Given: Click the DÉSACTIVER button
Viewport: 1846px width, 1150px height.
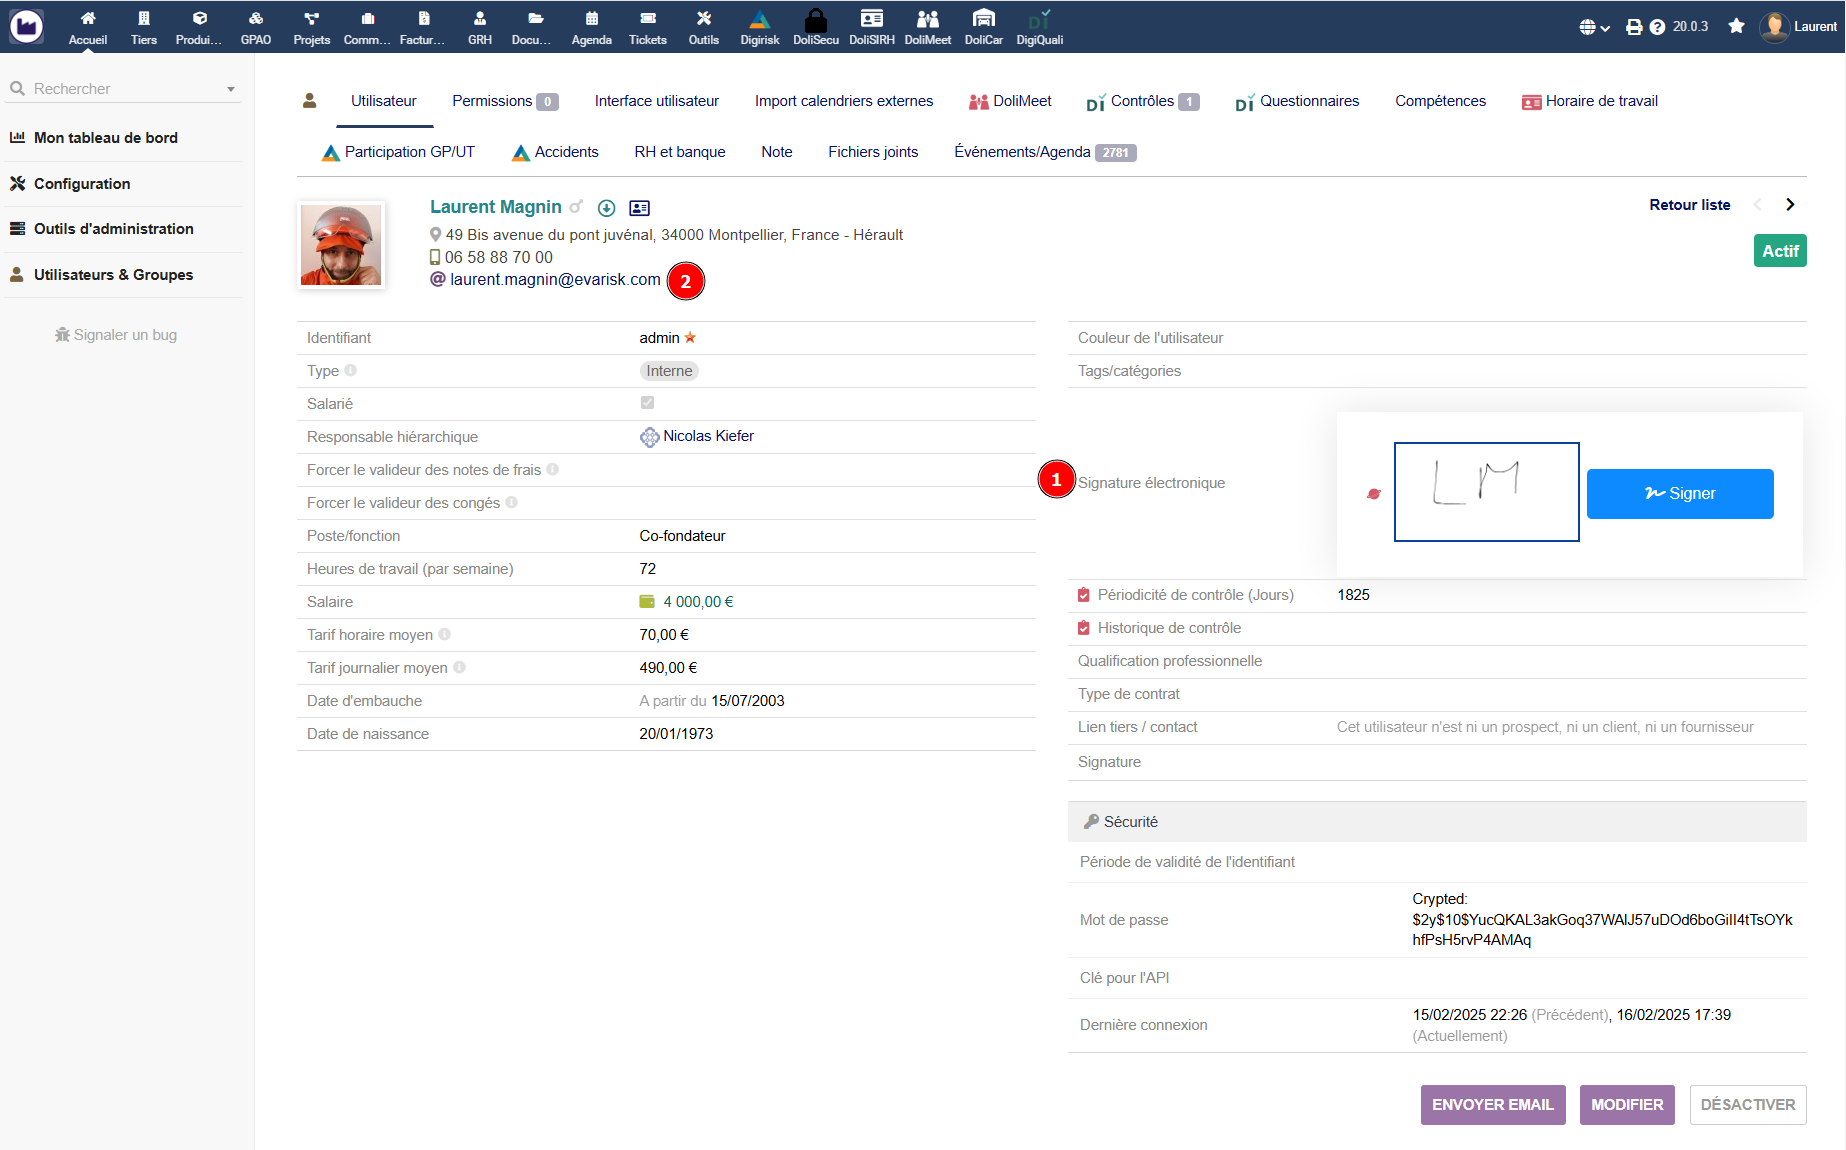Looking at the screenshot, I should [x=1748, y=1105].
